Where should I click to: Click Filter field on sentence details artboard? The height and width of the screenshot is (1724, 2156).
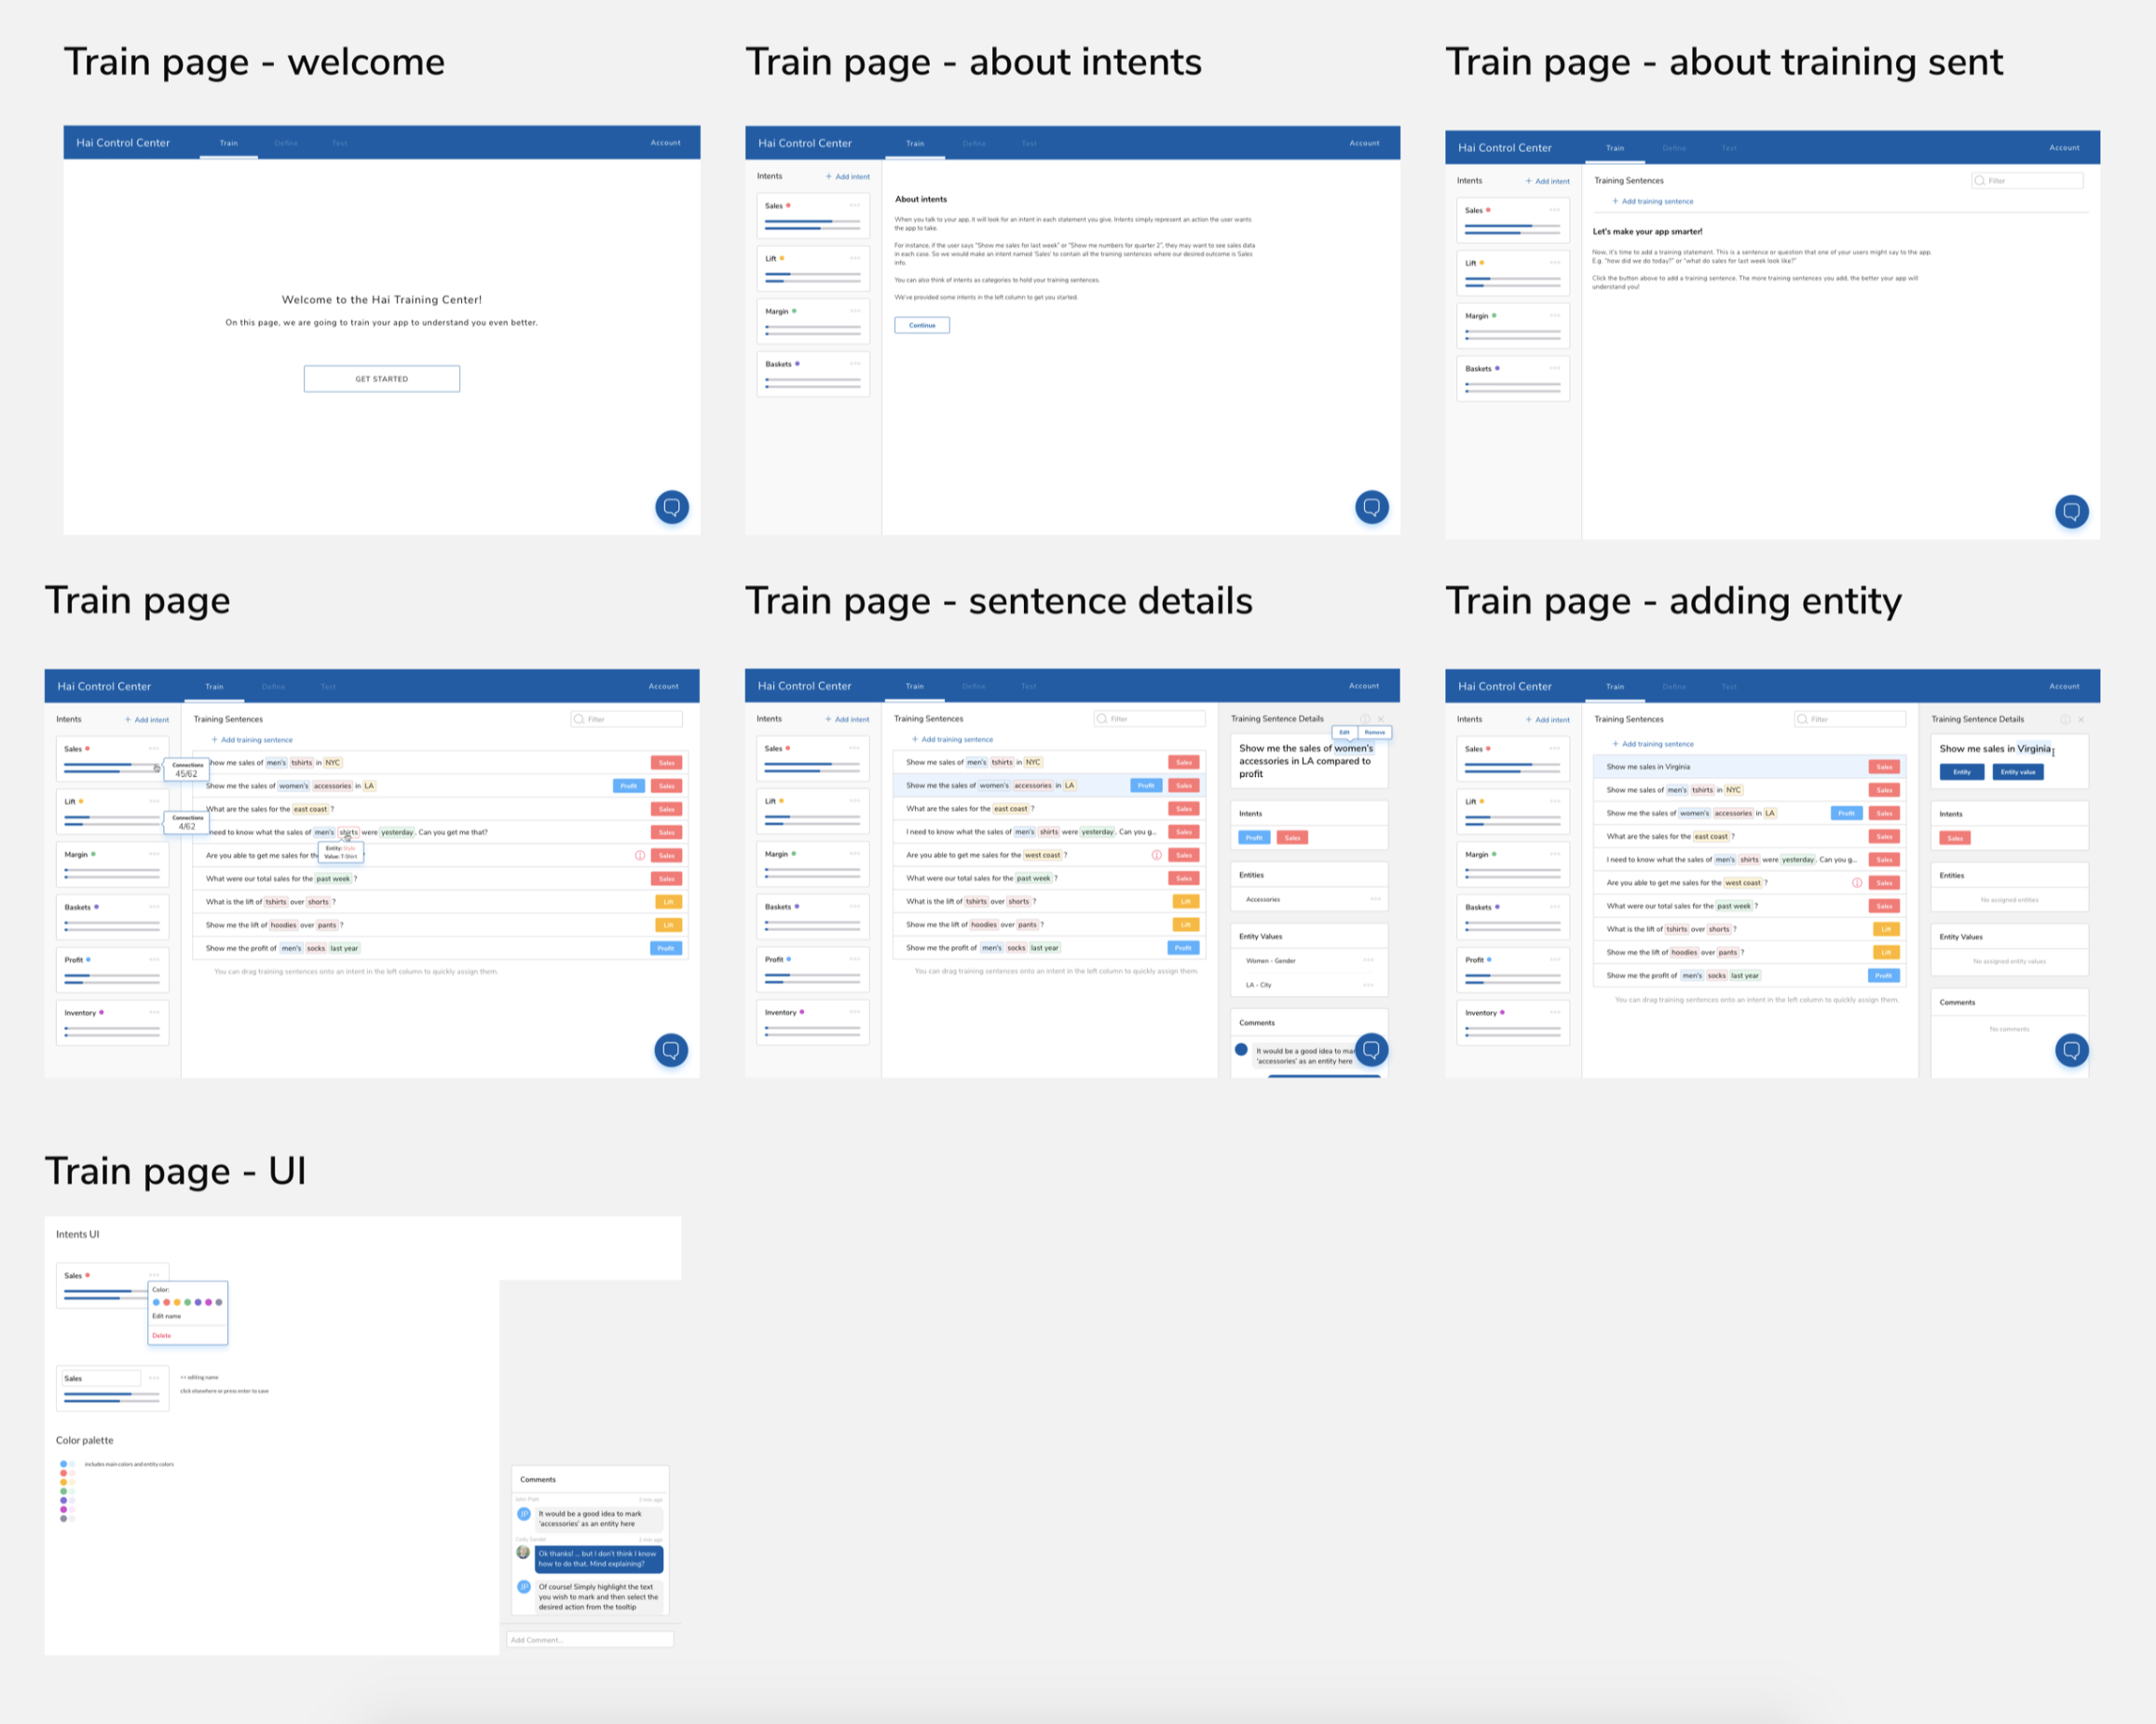pyautogui.click(x=1149, y=719)
